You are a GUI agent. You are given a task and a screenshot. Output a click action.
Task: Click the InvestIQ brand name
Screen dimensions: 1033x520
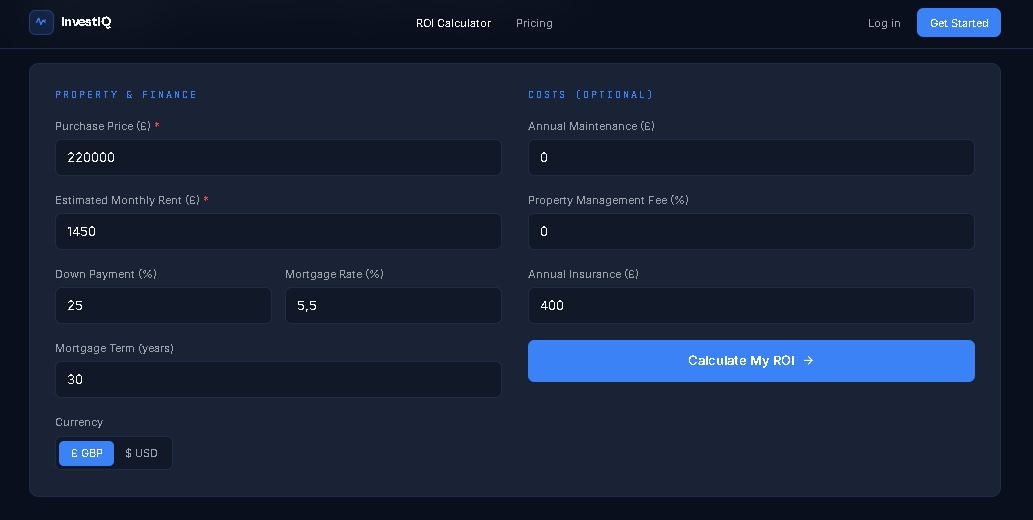[x=86, y=22]
